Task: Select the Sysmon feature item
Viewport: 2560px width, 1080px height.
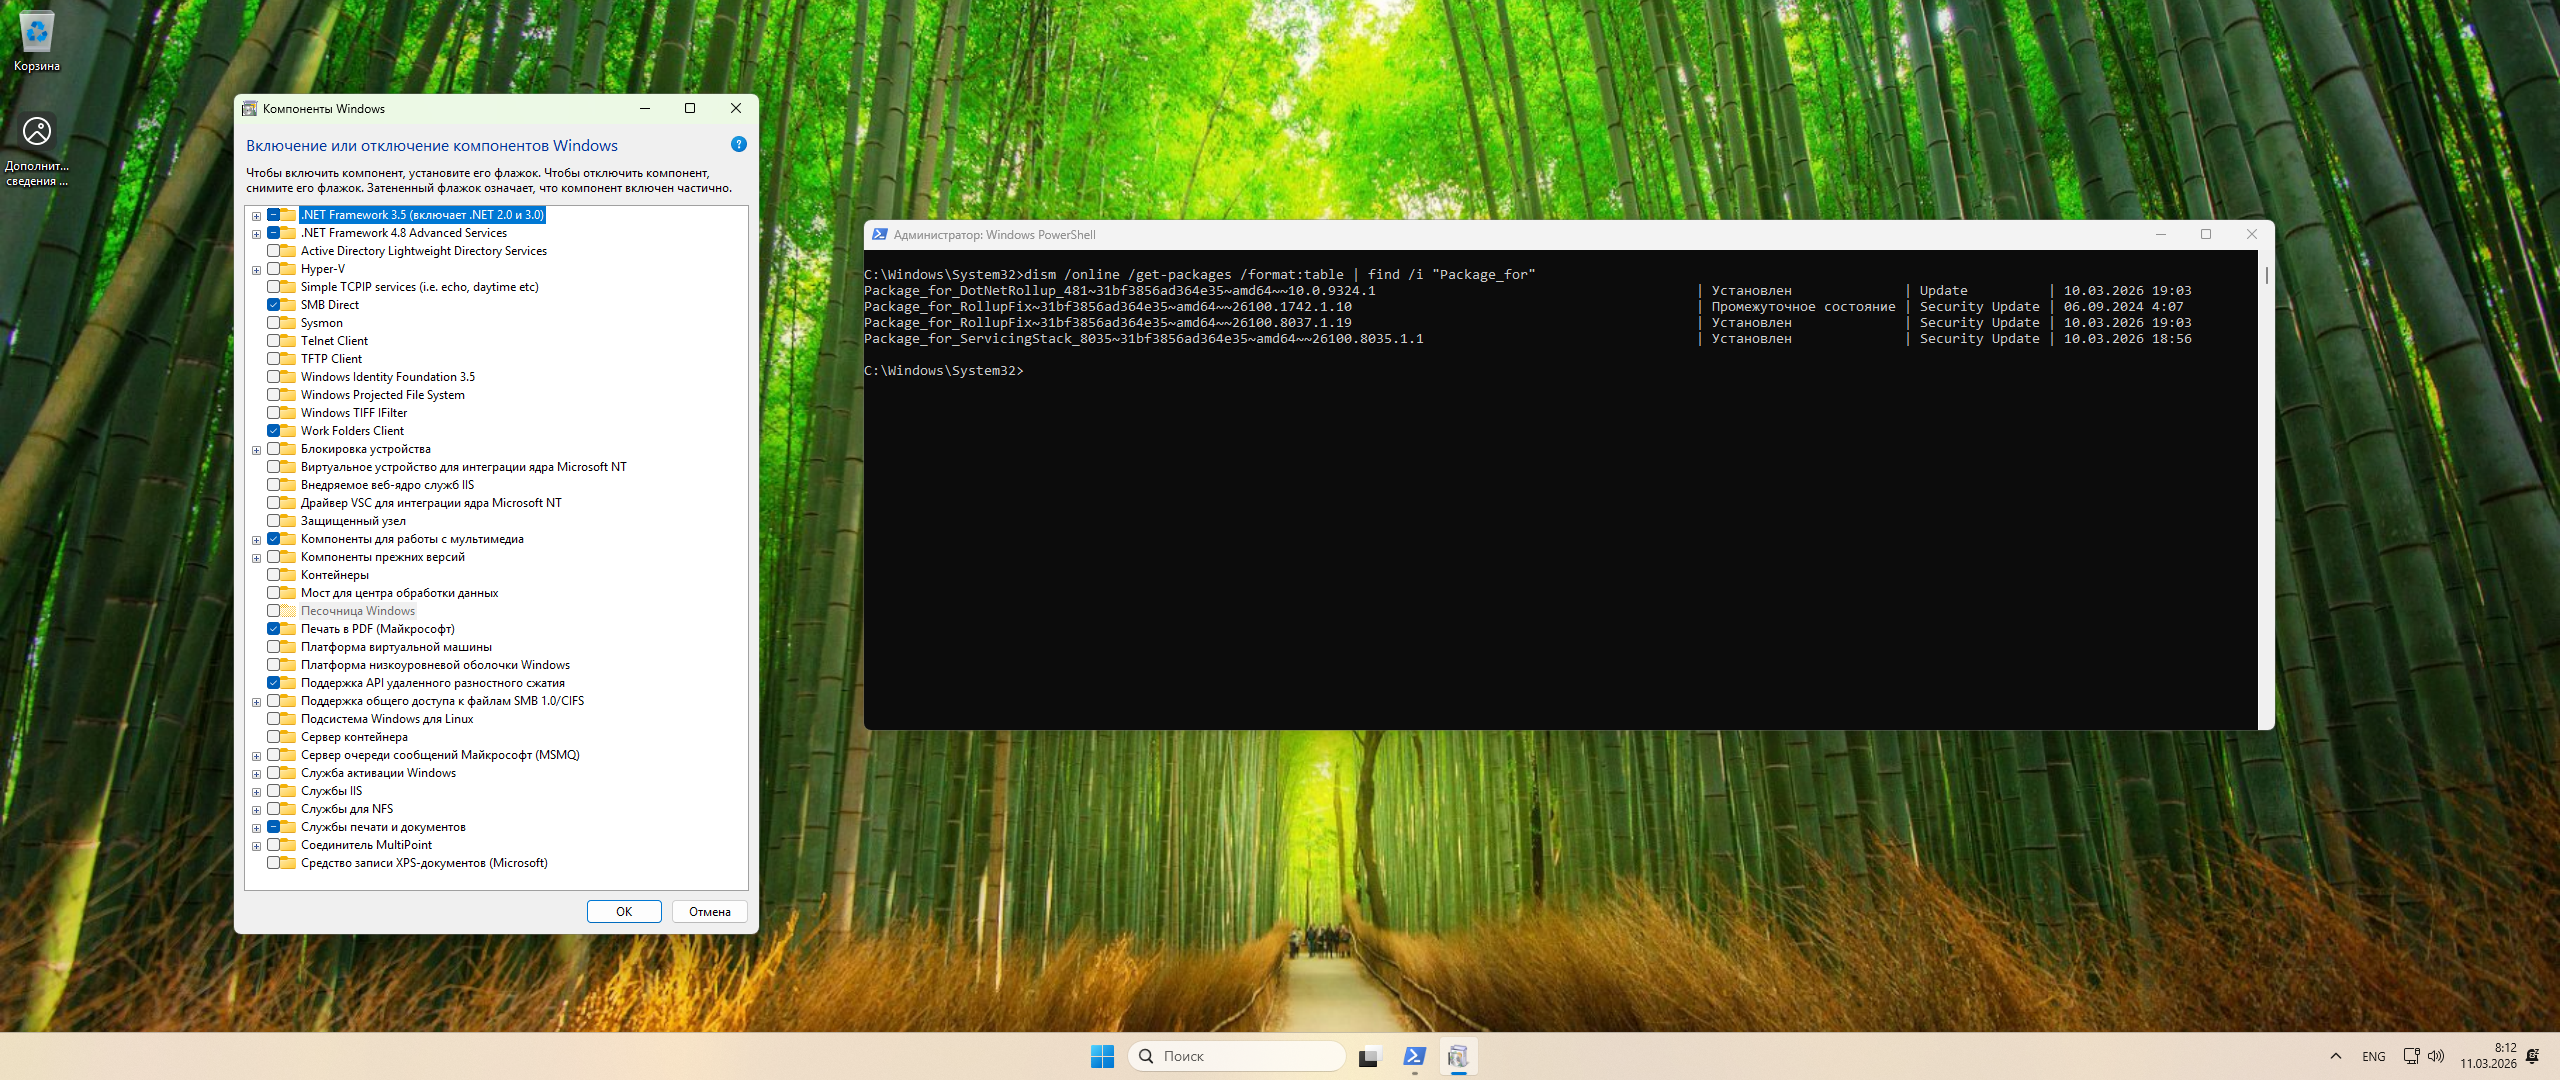Action: (x=321, y=323)
